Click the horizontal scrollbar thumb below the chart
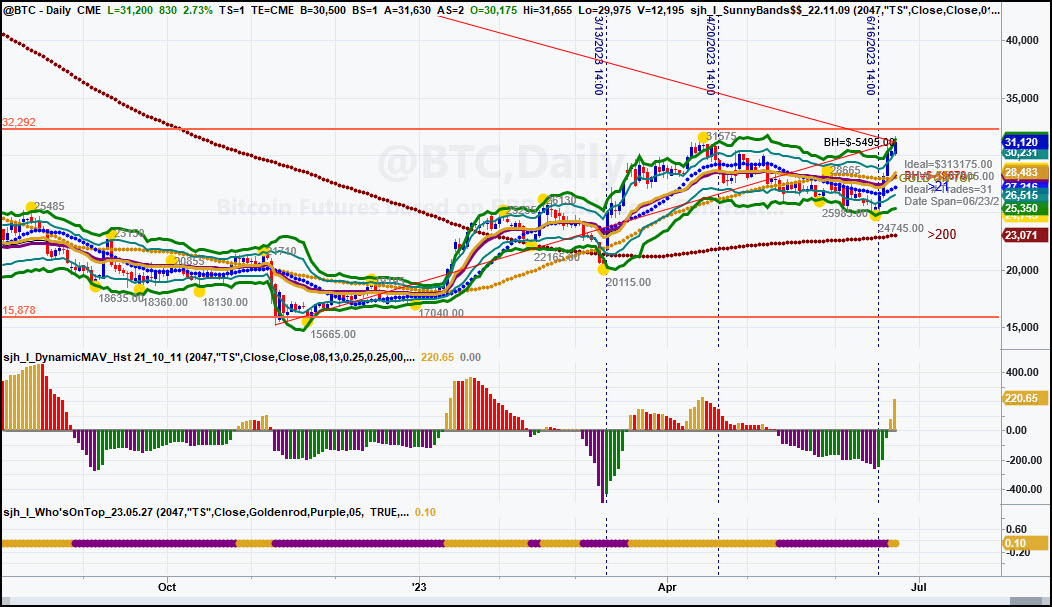This screenshot has height=607, width=1052. pyautogui.click(x=1028, y=601)
